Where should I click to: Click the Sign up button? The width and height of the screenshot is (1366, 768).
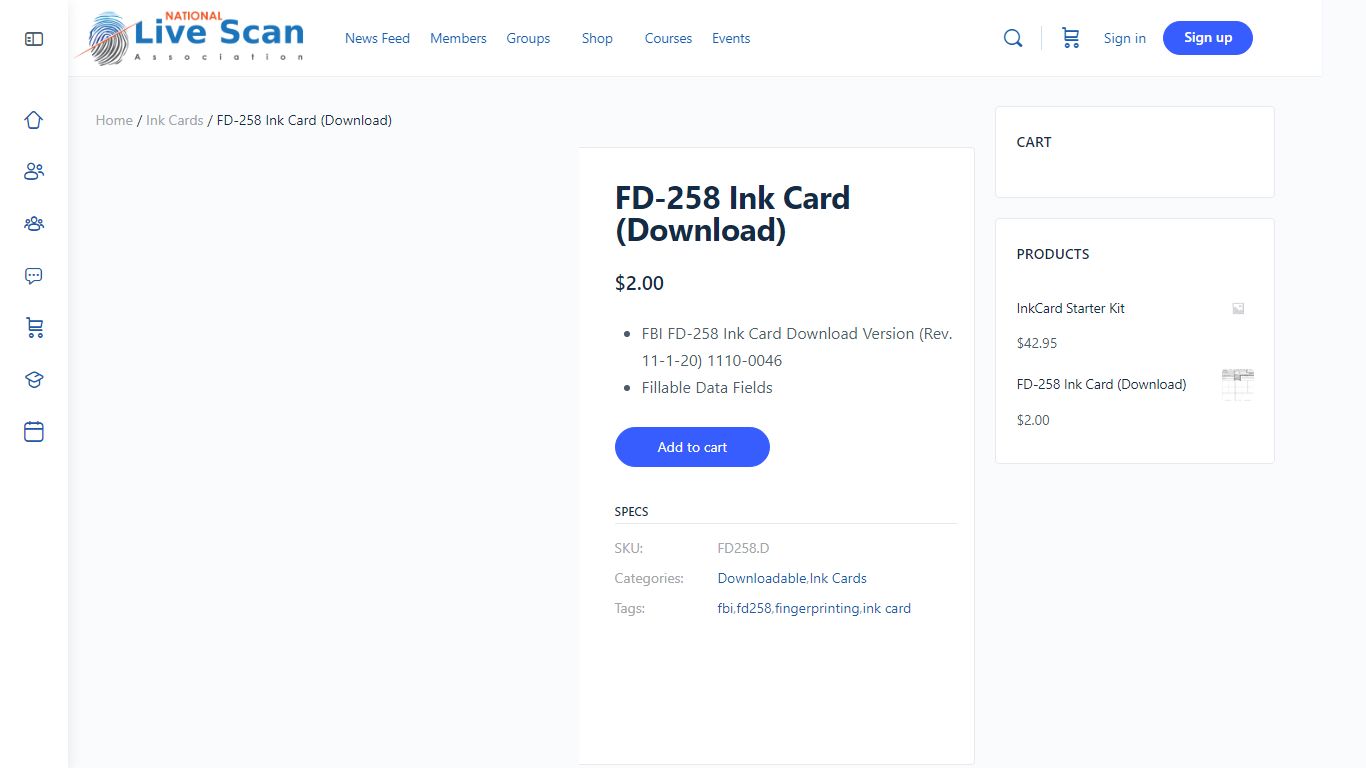pos(1208,38)
